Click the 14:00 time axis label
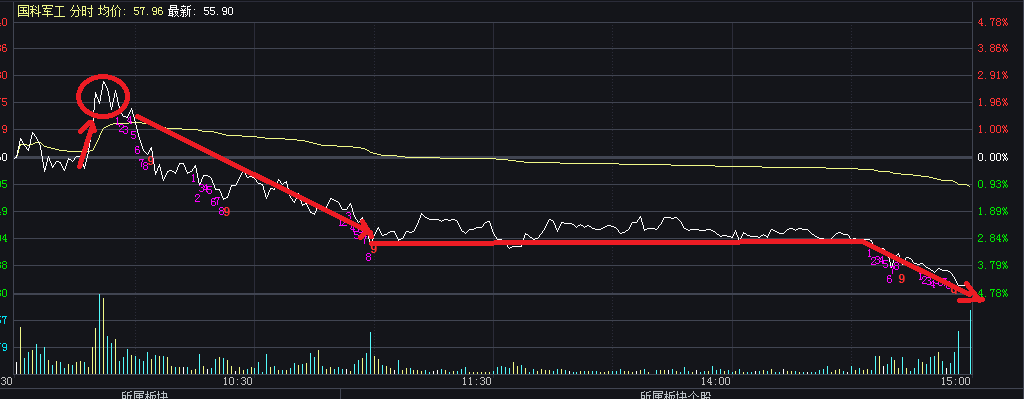The height and width of the screenshot is (399, 1024). coord(715,381)
